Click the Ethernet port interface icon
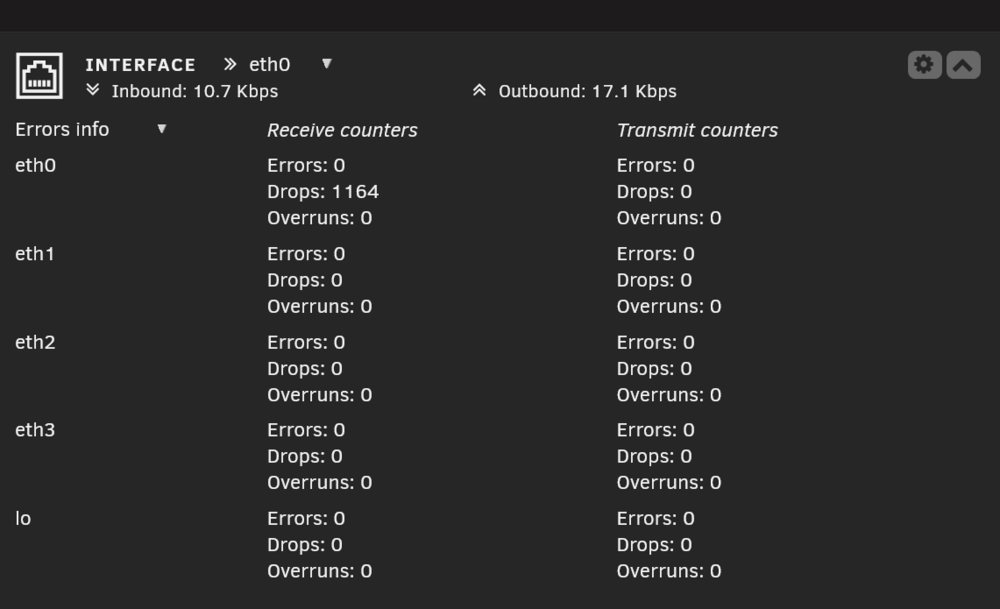The image size is (1000, 609). coord(39,76)
